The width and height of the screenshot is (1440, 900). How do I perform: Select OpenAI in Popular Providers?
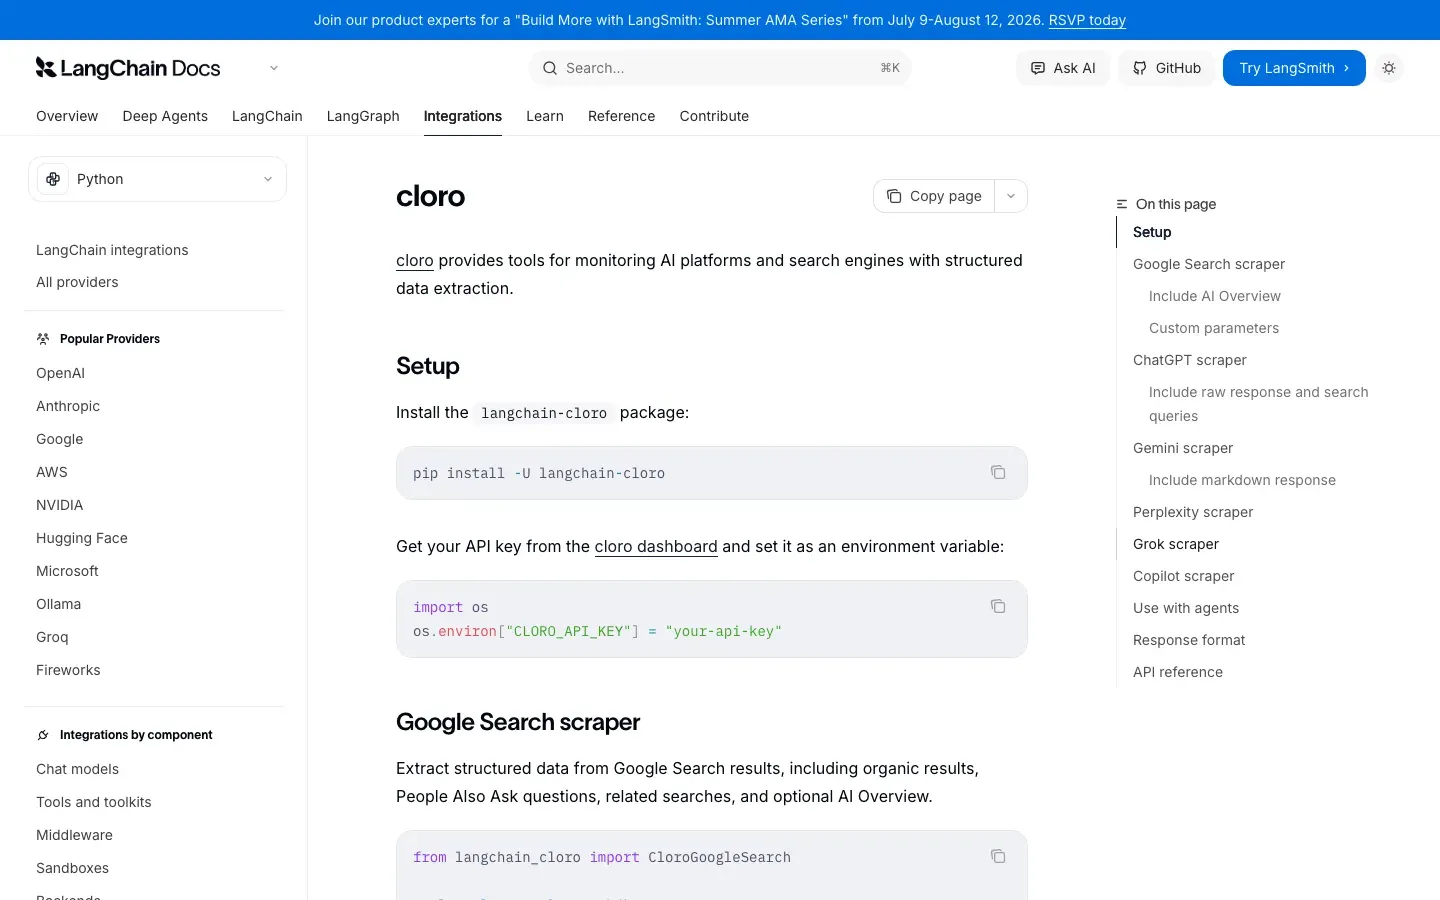[x=60, y=373]
